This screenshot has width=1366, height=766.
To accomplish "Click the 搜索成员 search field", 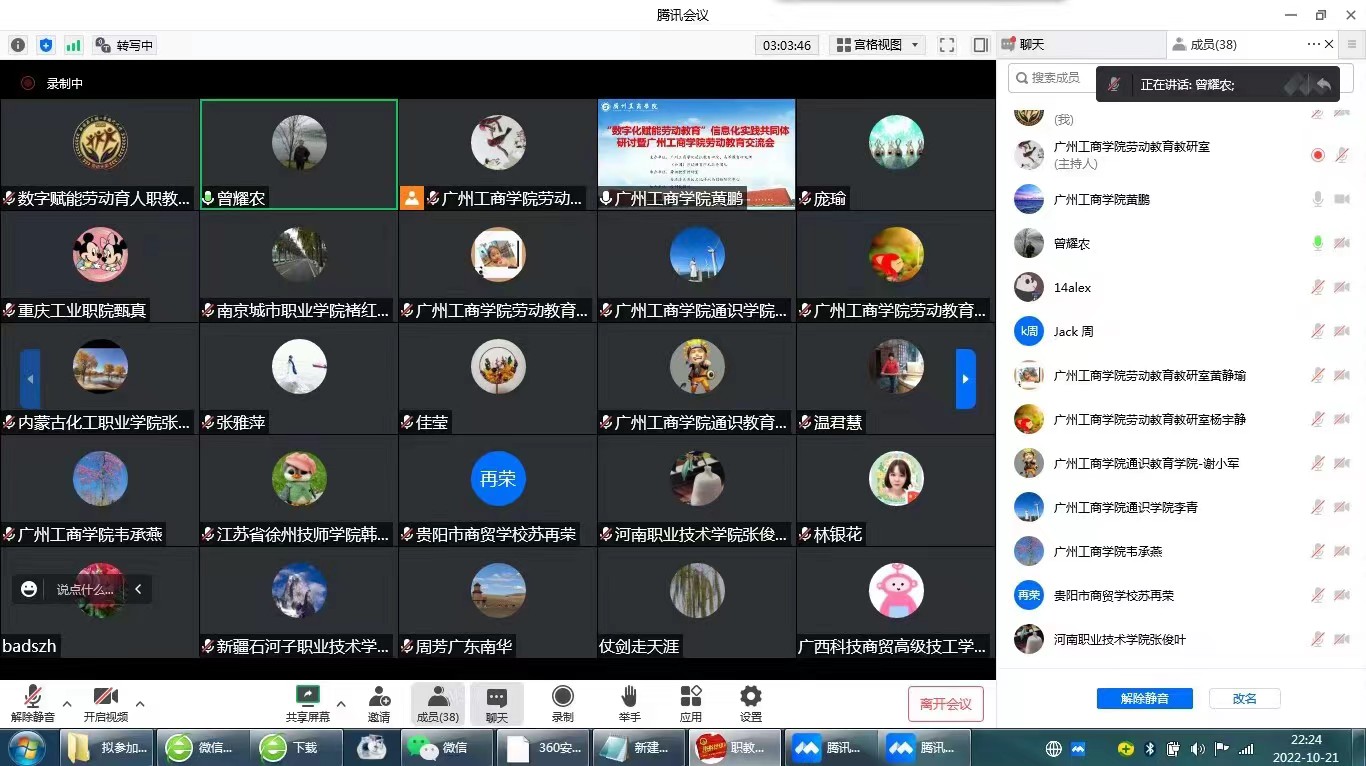I will pyautogui.click(x=1055, y=78).
